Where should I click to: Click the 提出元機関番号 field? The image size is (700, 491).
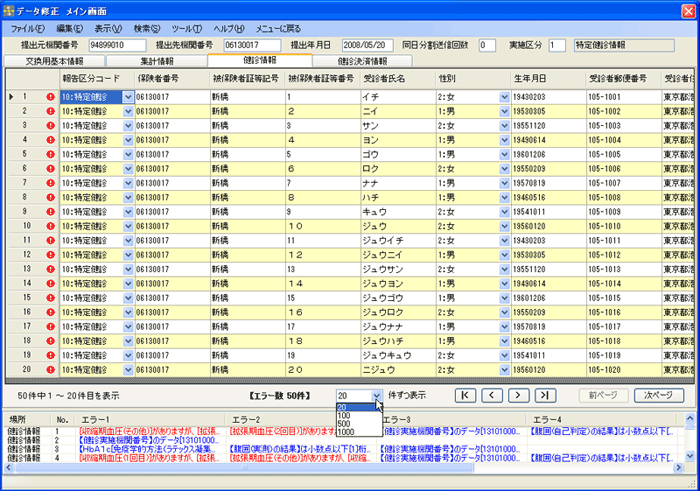click(117, 45)
